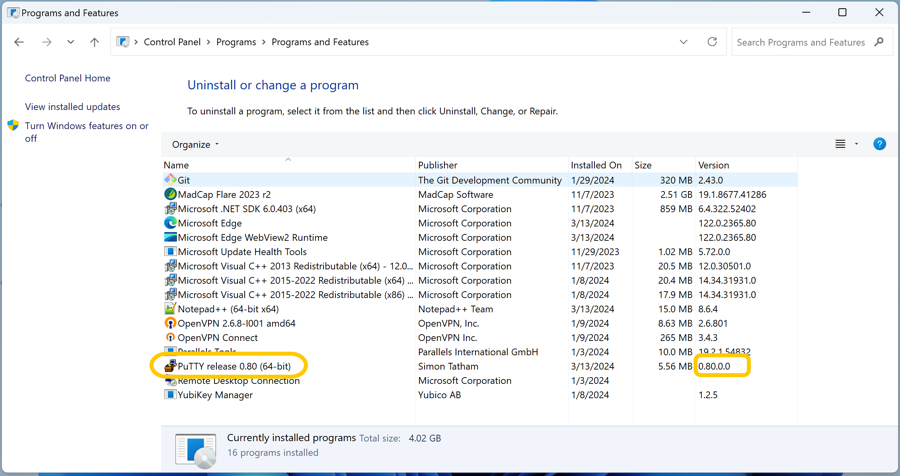Click the address bar Control Panel icon
Image resolution: width=900 pixels, height=476 pixels.
(x=123, y=42)
